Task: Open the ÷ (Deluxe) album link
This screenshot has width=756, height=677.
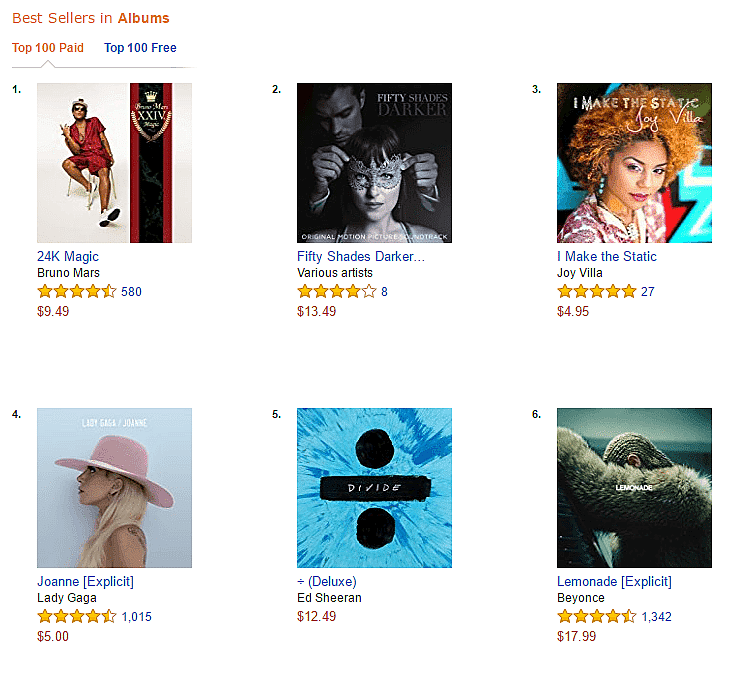Action: (327, 582)
